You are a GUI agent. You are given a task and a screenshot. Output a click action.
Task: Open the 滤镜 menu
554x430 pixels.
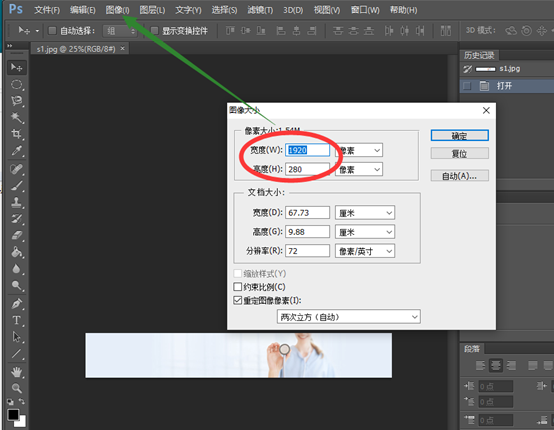coord(260,10)
